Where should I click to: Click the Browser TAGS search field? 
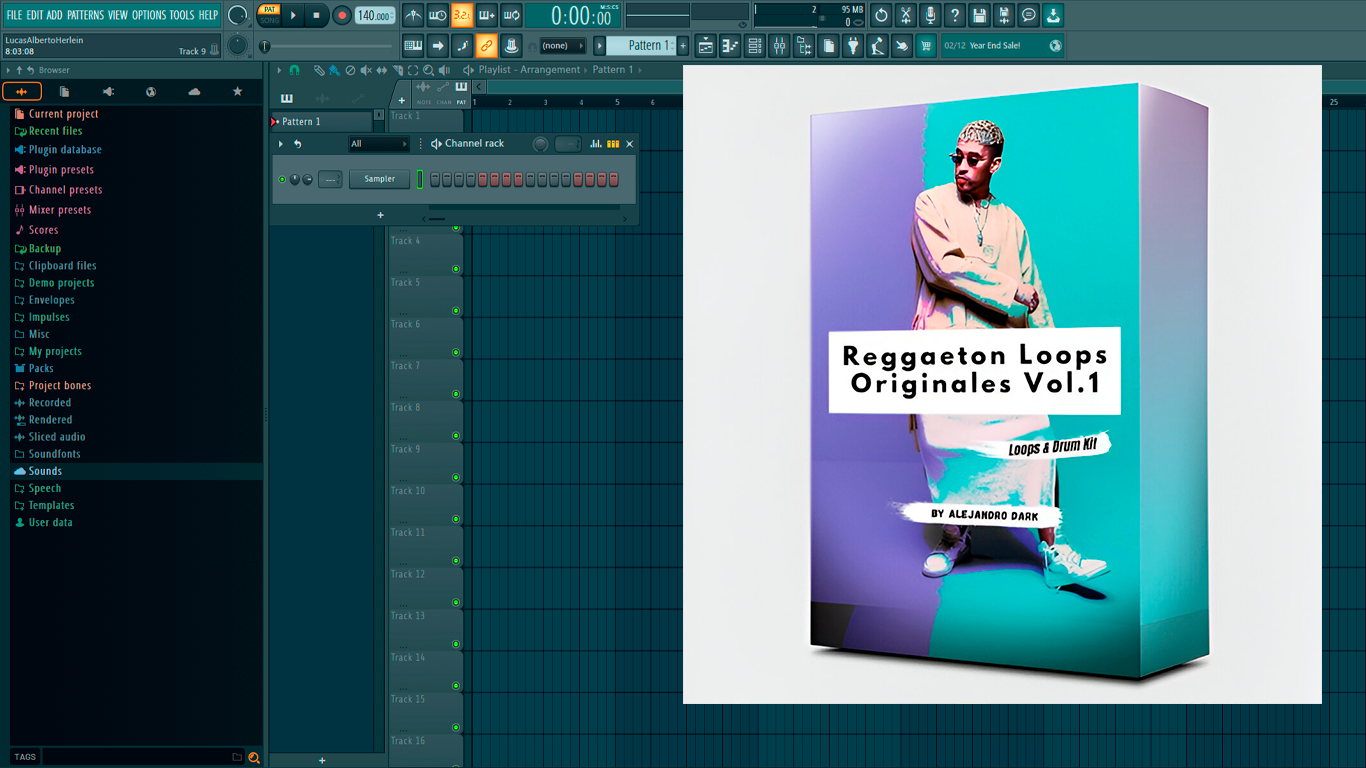click(136, 757)
